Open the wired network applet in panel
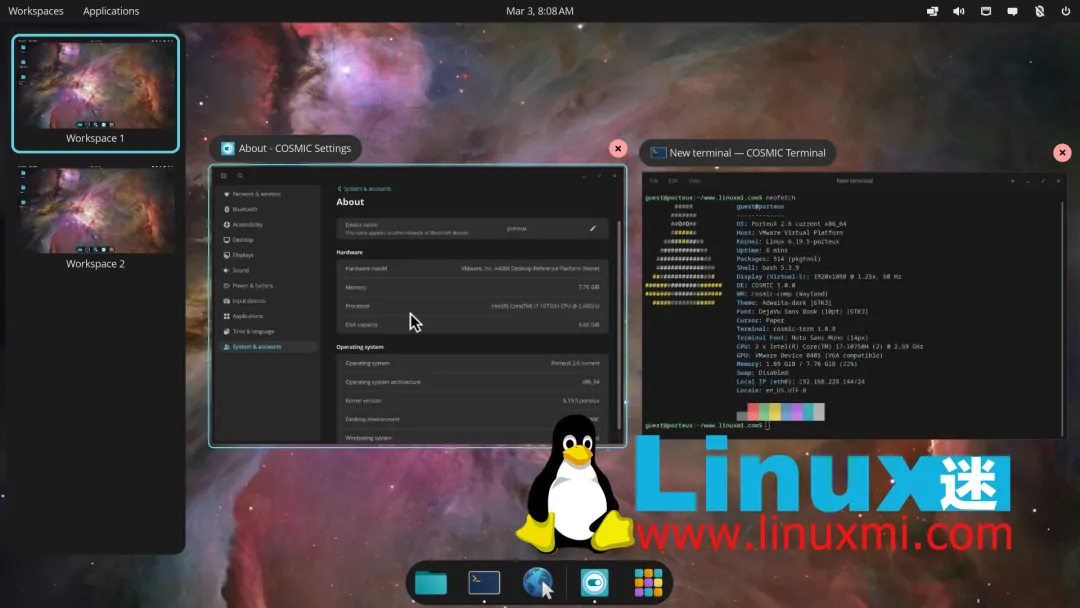This screenshot has width=1080, height=608. 986,11
